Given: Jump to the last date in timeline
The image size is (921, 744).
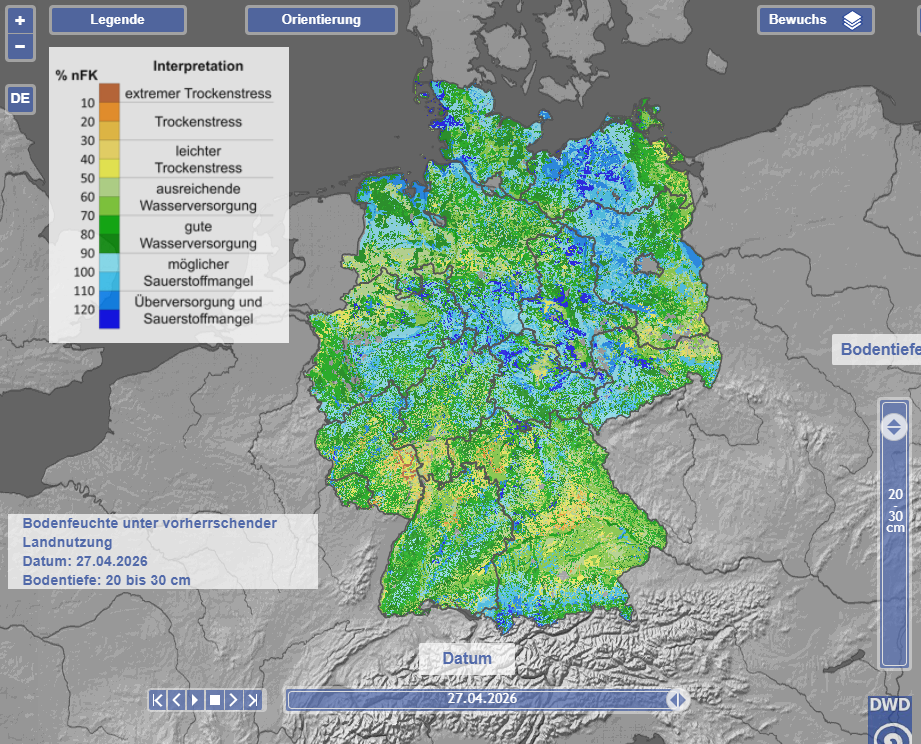Looking at the screenshot, I should pyautogui.click(x=253, y=700).
